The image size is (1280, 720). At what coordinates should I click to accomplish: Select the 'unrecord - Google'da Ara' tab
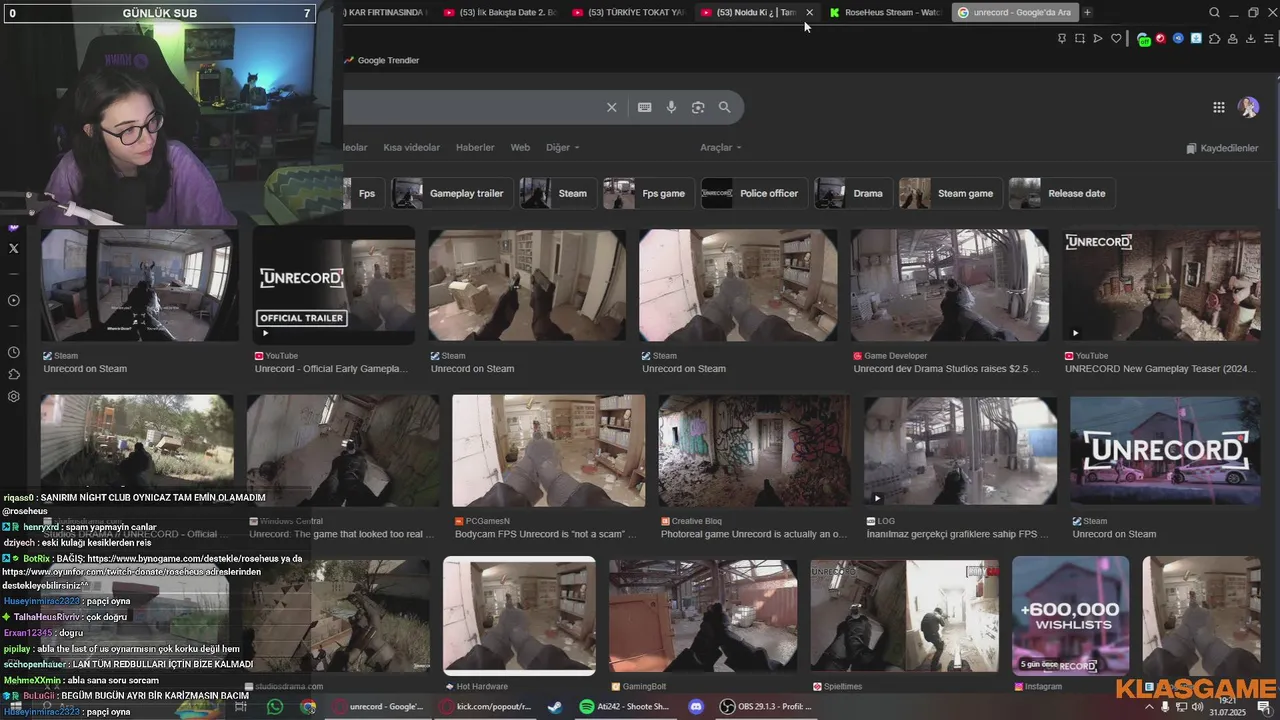pyautogui.click(x=1015, y=12)
